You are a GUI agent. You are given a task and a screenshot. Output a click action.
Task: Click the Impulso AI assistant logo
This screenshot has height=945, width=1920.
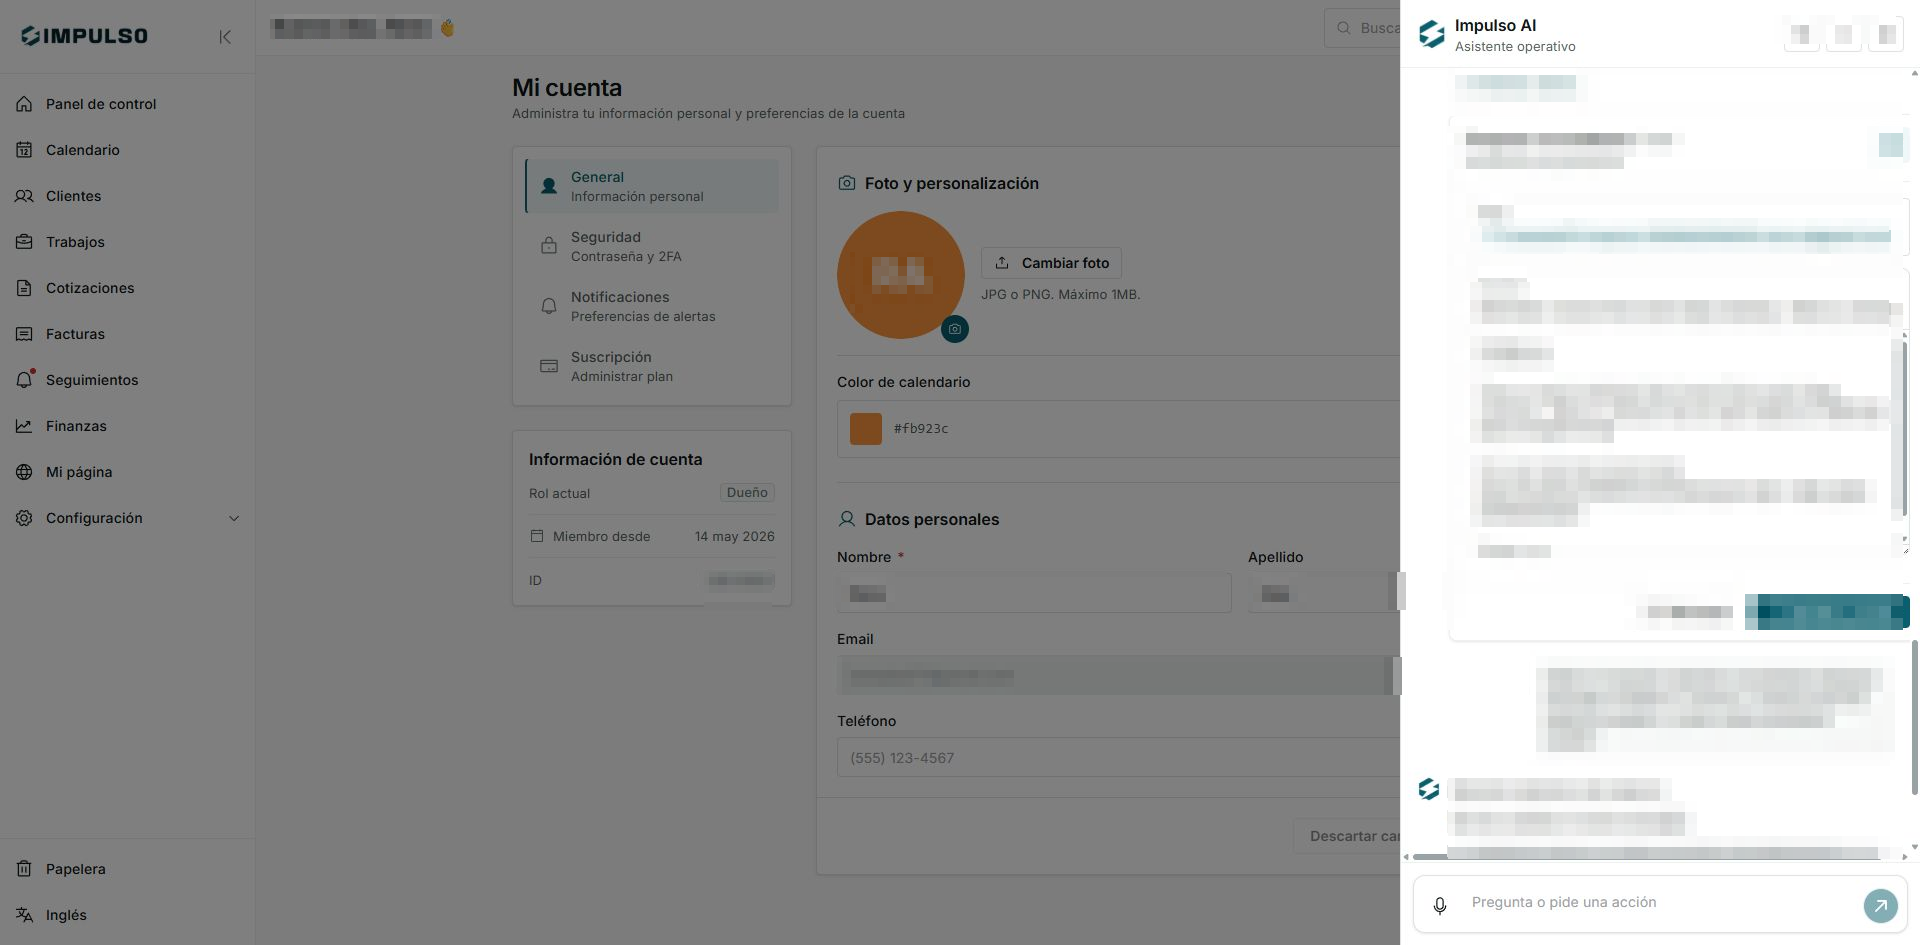1432,35
